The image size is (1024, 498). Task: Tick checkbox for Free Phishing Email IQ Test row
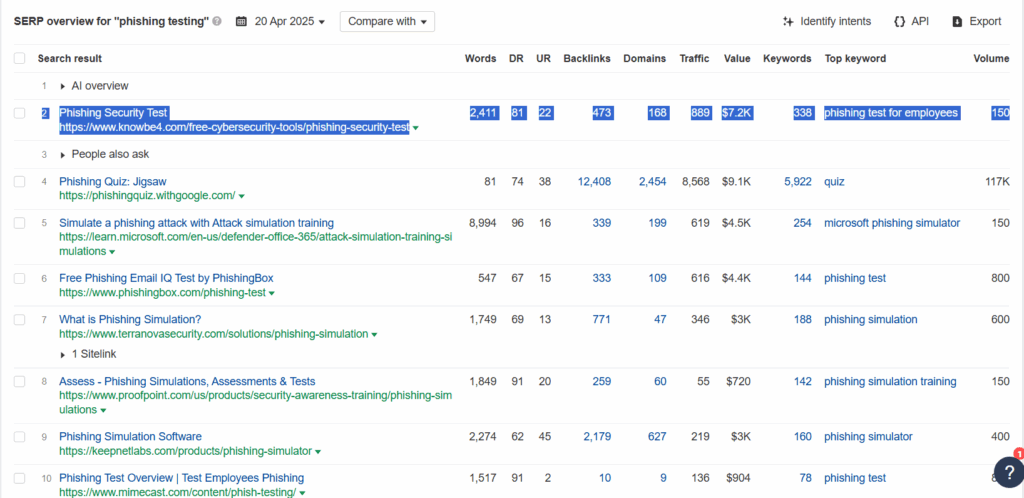(20, 278)
